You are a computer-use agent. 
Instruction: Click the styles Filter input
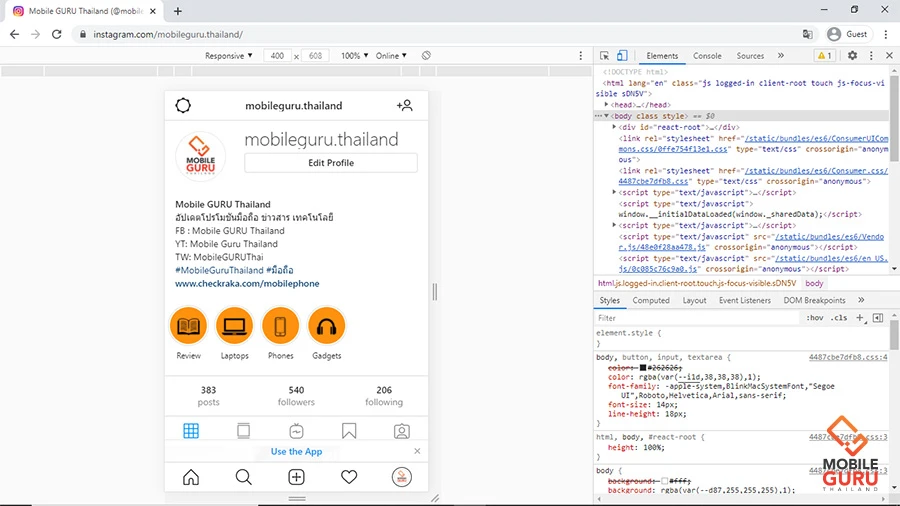[x=697, y=318]
